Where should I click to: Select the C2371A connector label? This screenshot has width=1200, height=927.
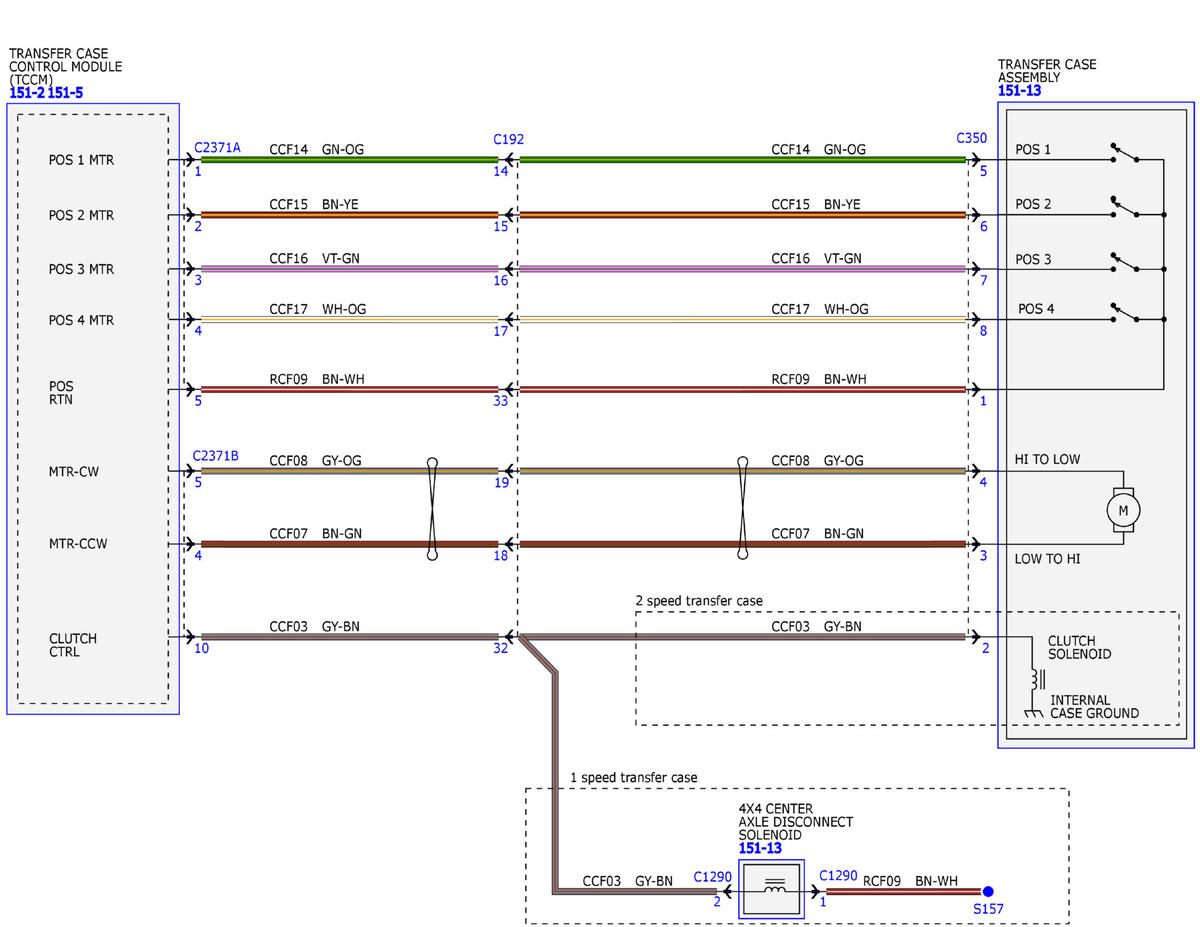point(217,147)
